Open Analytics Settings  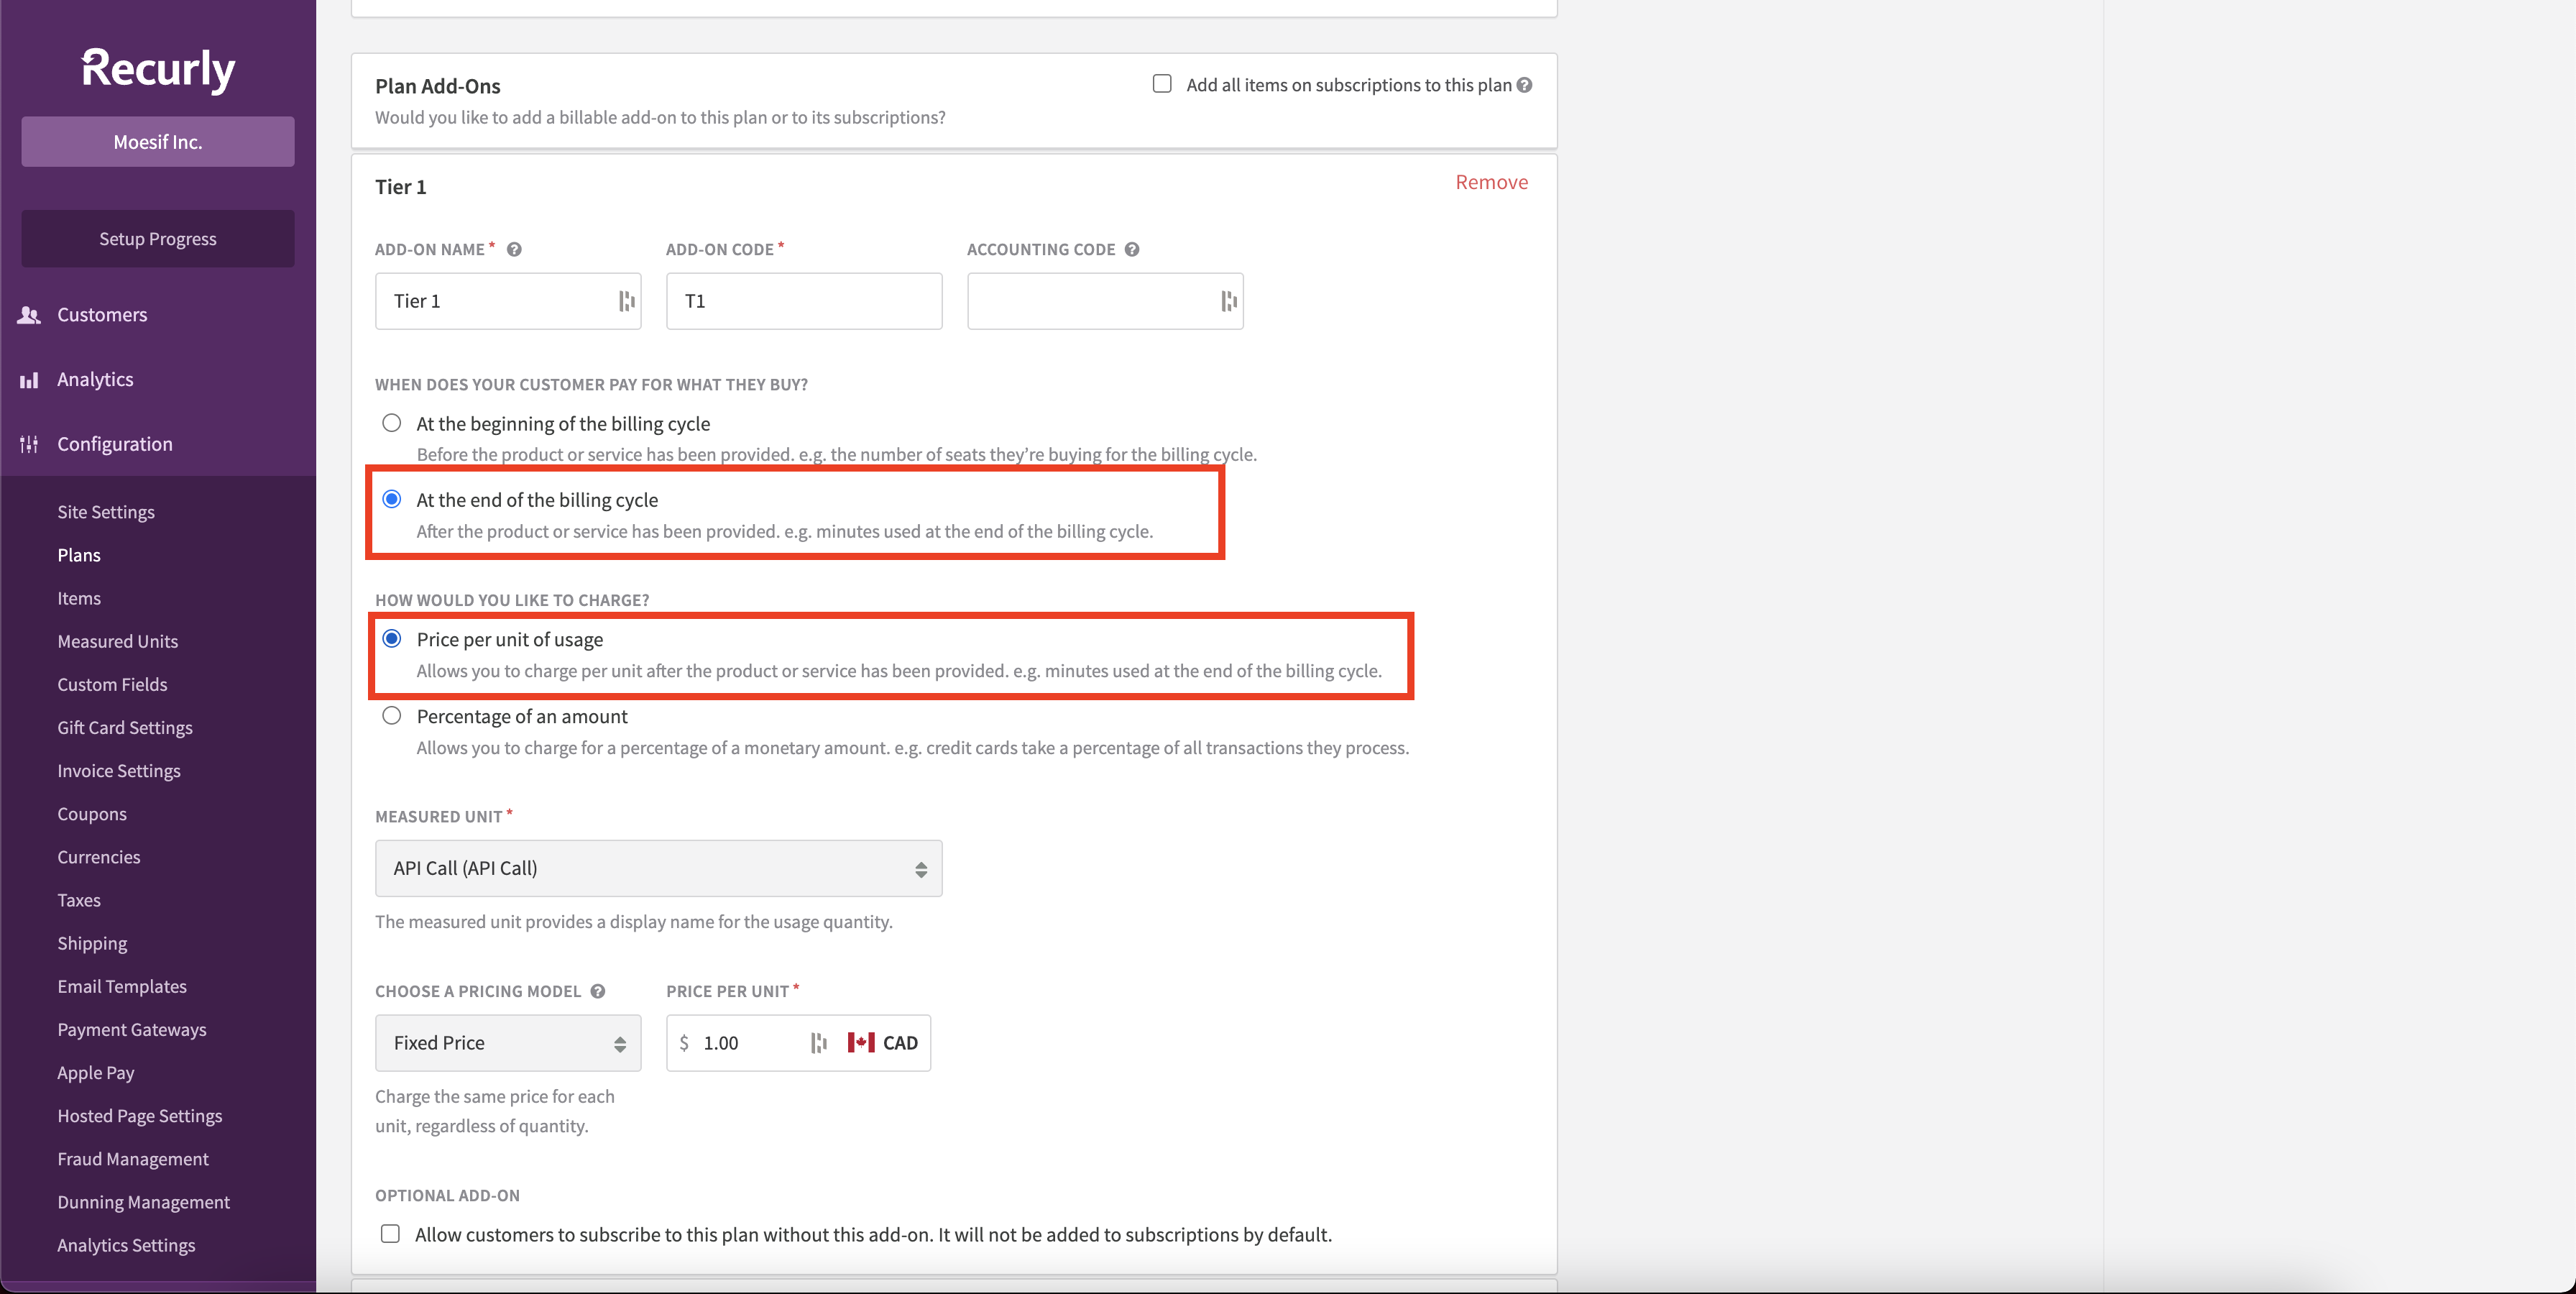click(x=126, y=1245)
